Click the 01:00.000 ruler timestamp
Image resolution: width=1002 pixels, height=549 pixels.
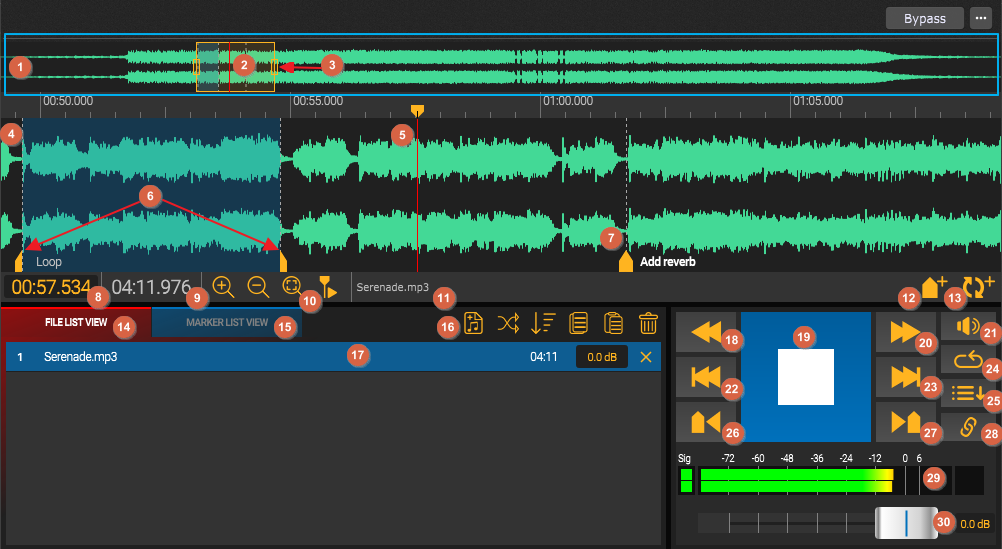(568, 101)
